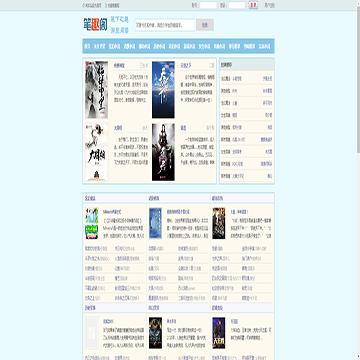Open the Minecraft novel title link
The image size is (360, 360).
(x=112, y=212)
